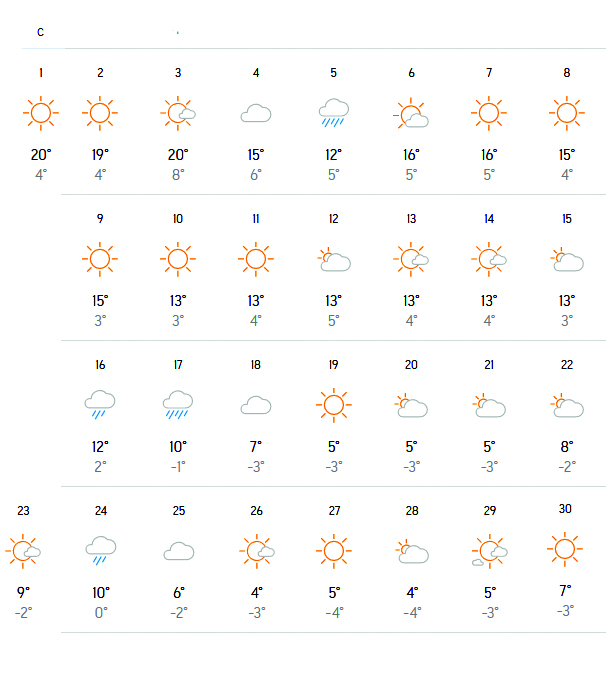
Task: Click the -1° low temperature on day 17
Action: coord(178,466)
